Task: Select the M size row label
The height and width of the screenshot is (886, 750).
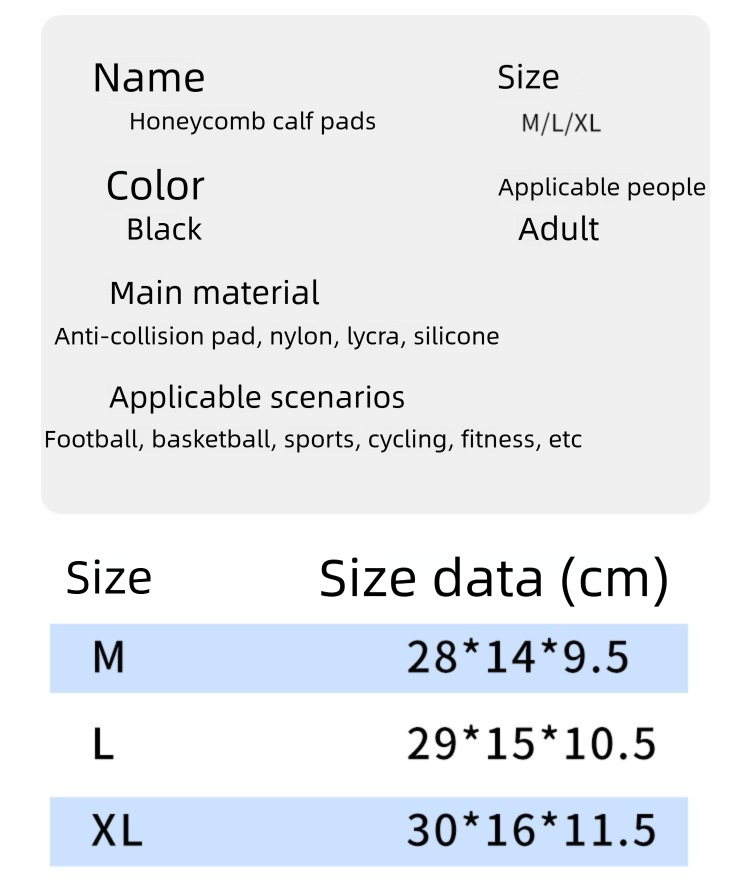Action: pyautogui.click(x=108, y=658)
